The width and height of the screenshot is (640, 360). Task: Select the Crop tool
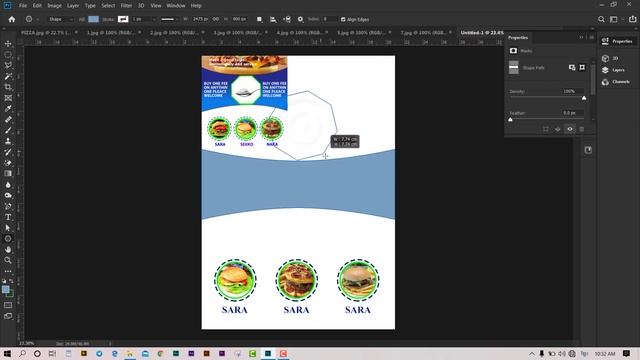click(x=8, y=87)
